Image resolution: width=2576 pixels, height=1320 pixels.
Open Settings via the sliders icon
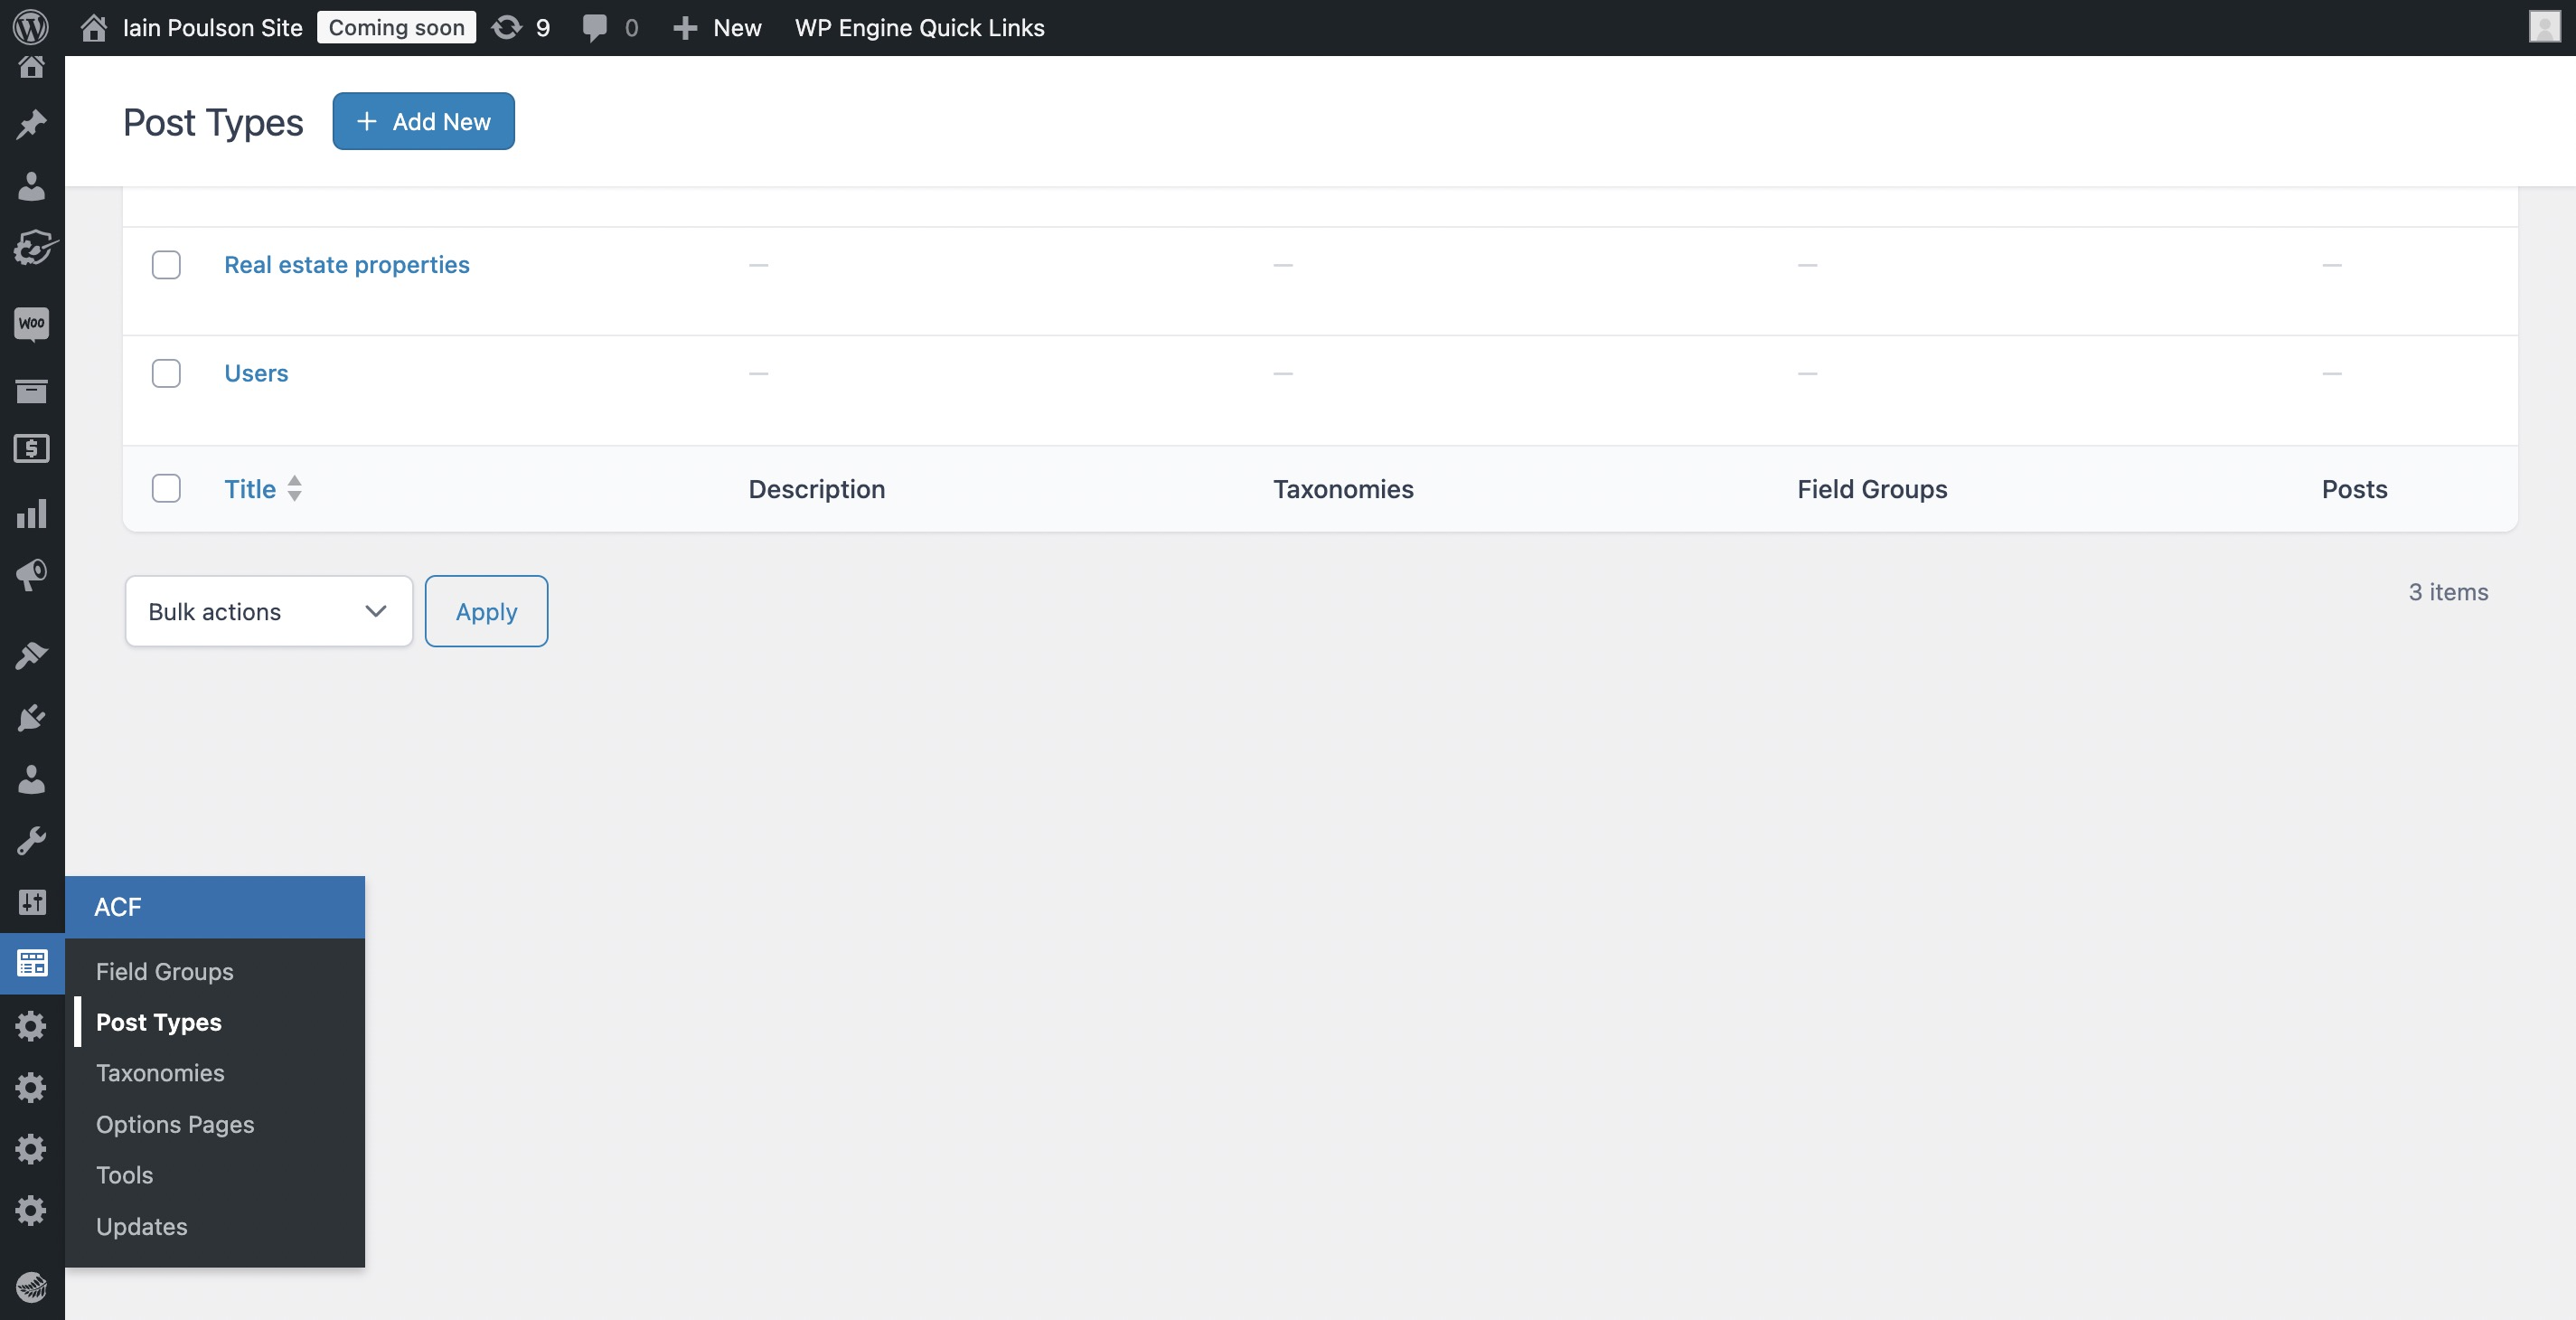(32, 903)
